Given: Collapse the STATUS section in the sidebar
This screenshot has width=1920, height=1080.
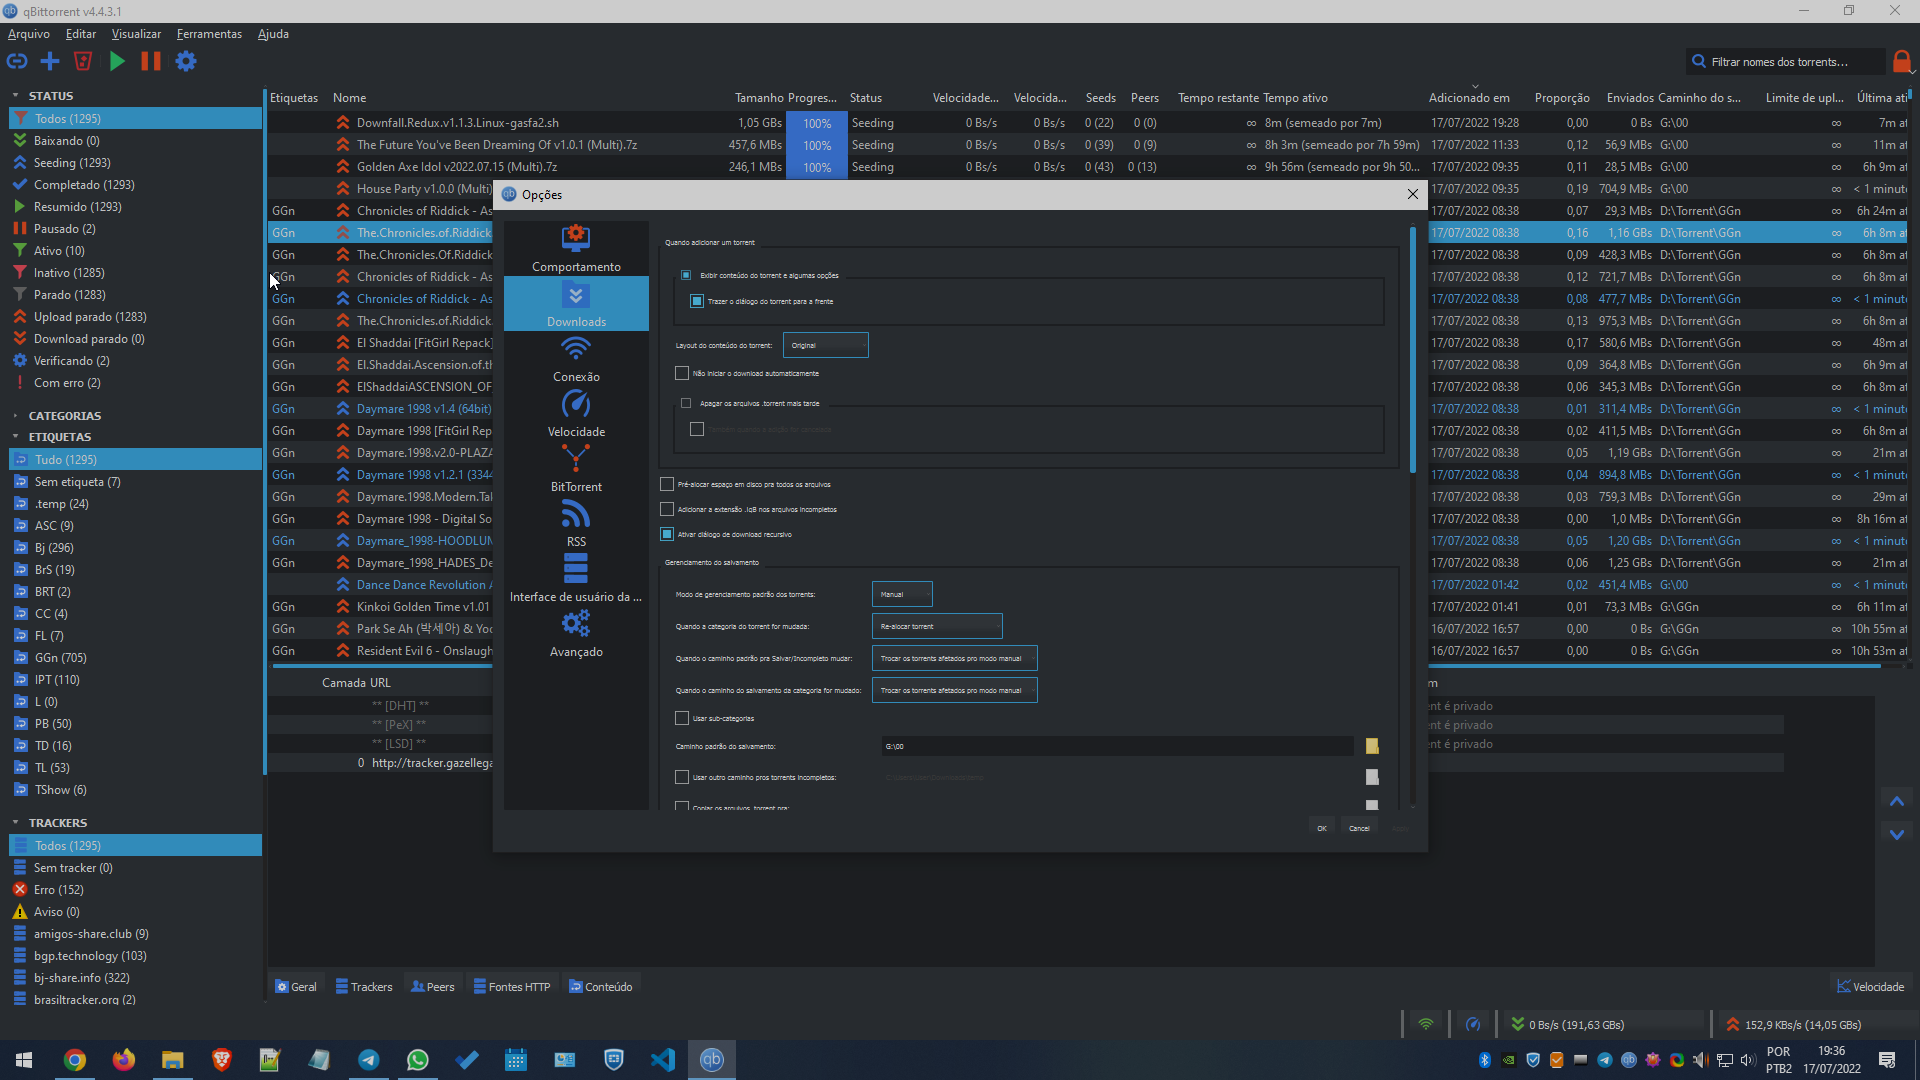Looking at the screenshot, I should tap(15, 95).
